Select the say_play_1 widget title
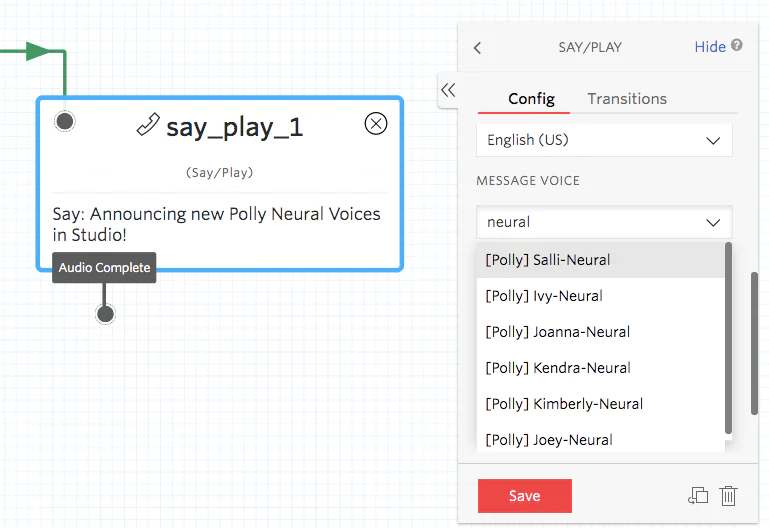769x528 pixels. [234, 127]
